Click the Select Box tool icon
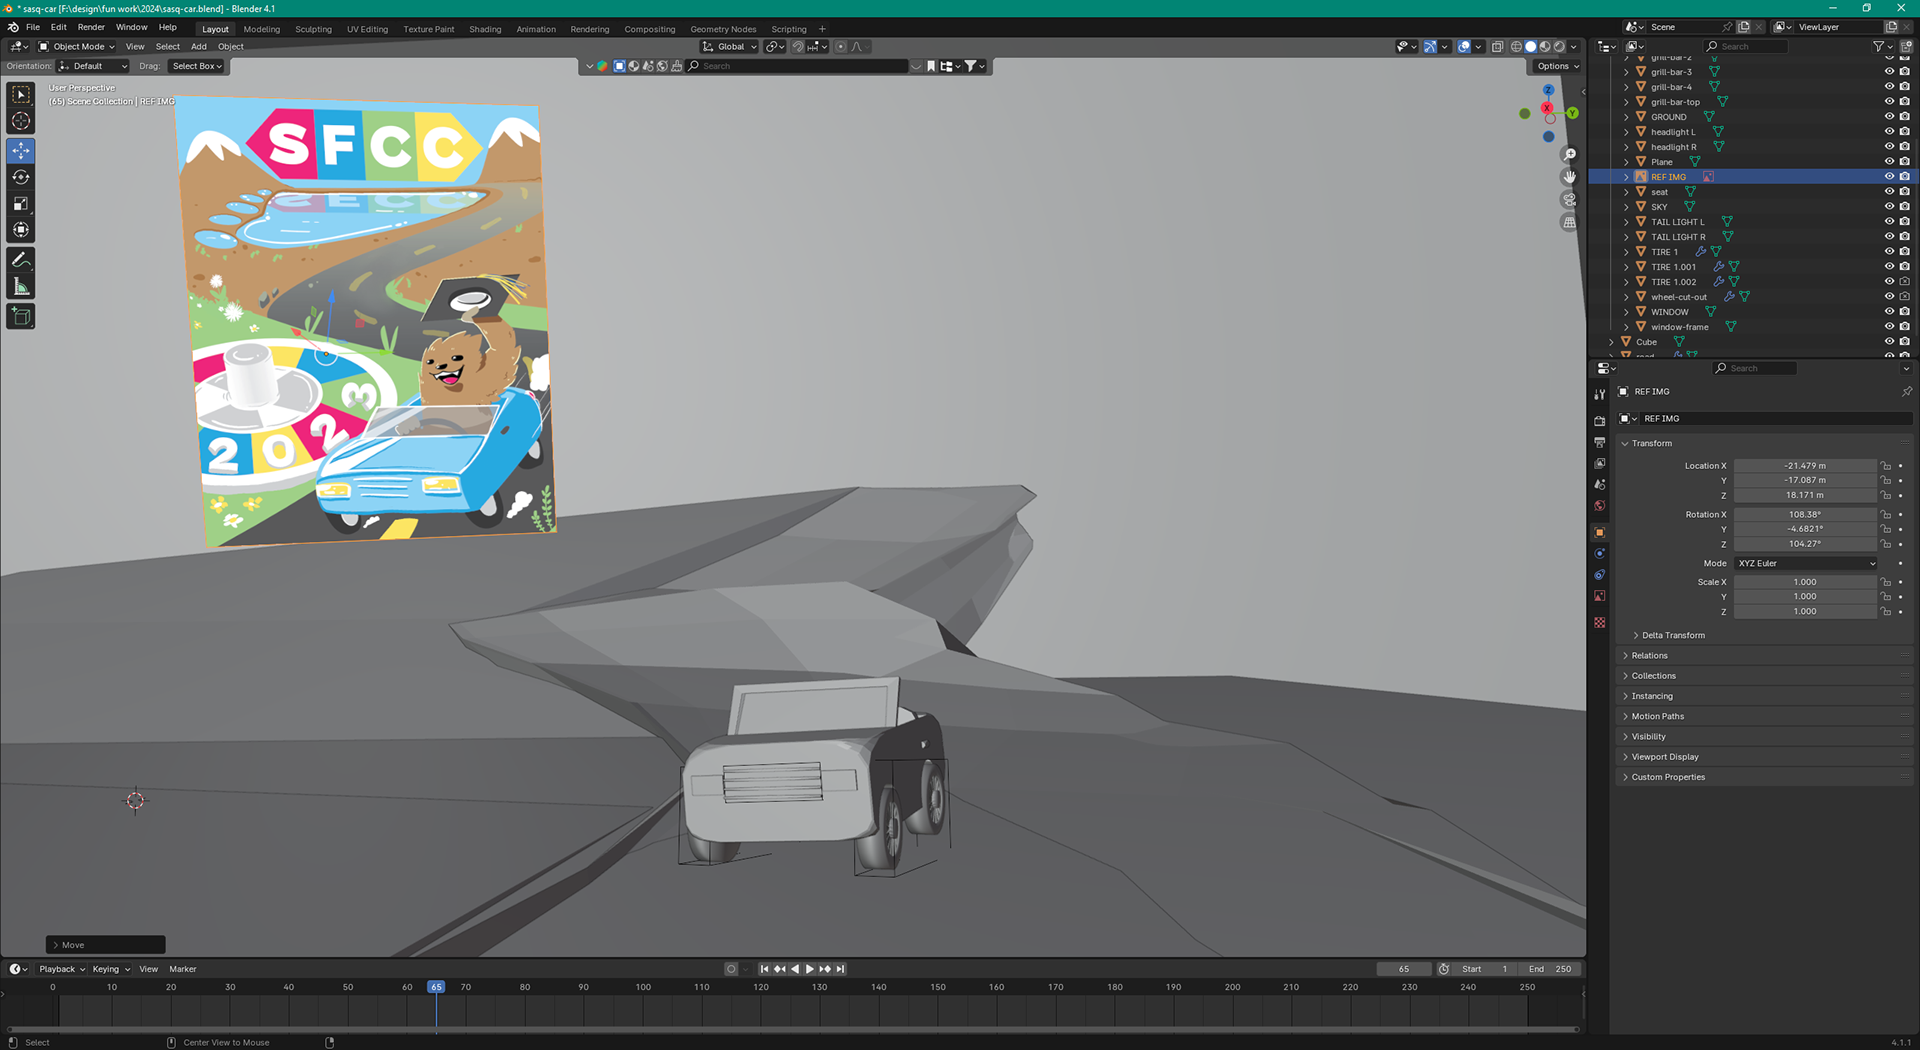1920x1050 pixels. [x=21, y=94]
